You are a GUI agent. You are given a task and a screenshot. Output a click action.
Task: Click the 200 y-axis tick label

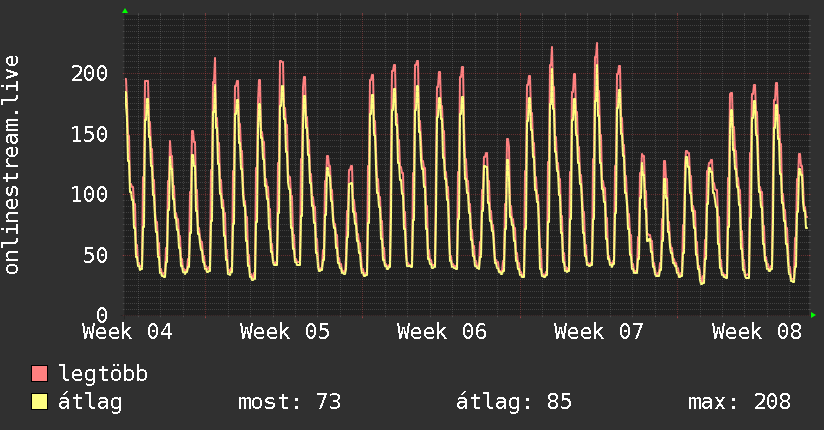pyautogui.click(x=89, y=73)
